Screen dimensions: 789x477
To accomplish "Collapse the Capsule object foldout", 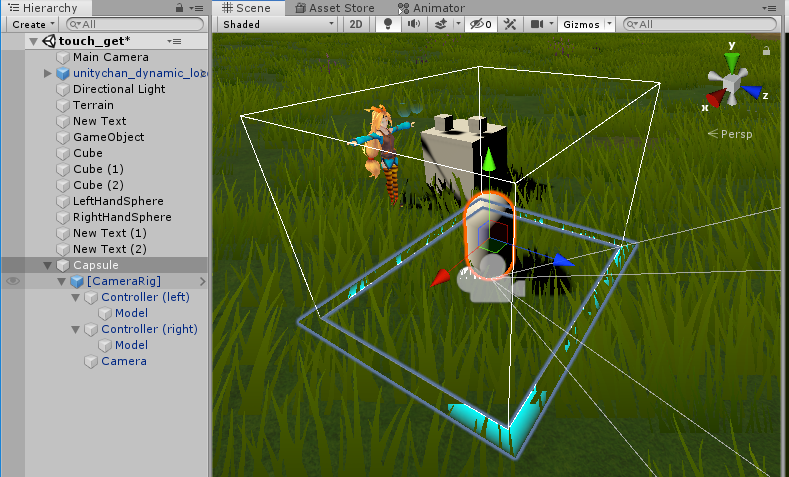I will pos(47,265).
